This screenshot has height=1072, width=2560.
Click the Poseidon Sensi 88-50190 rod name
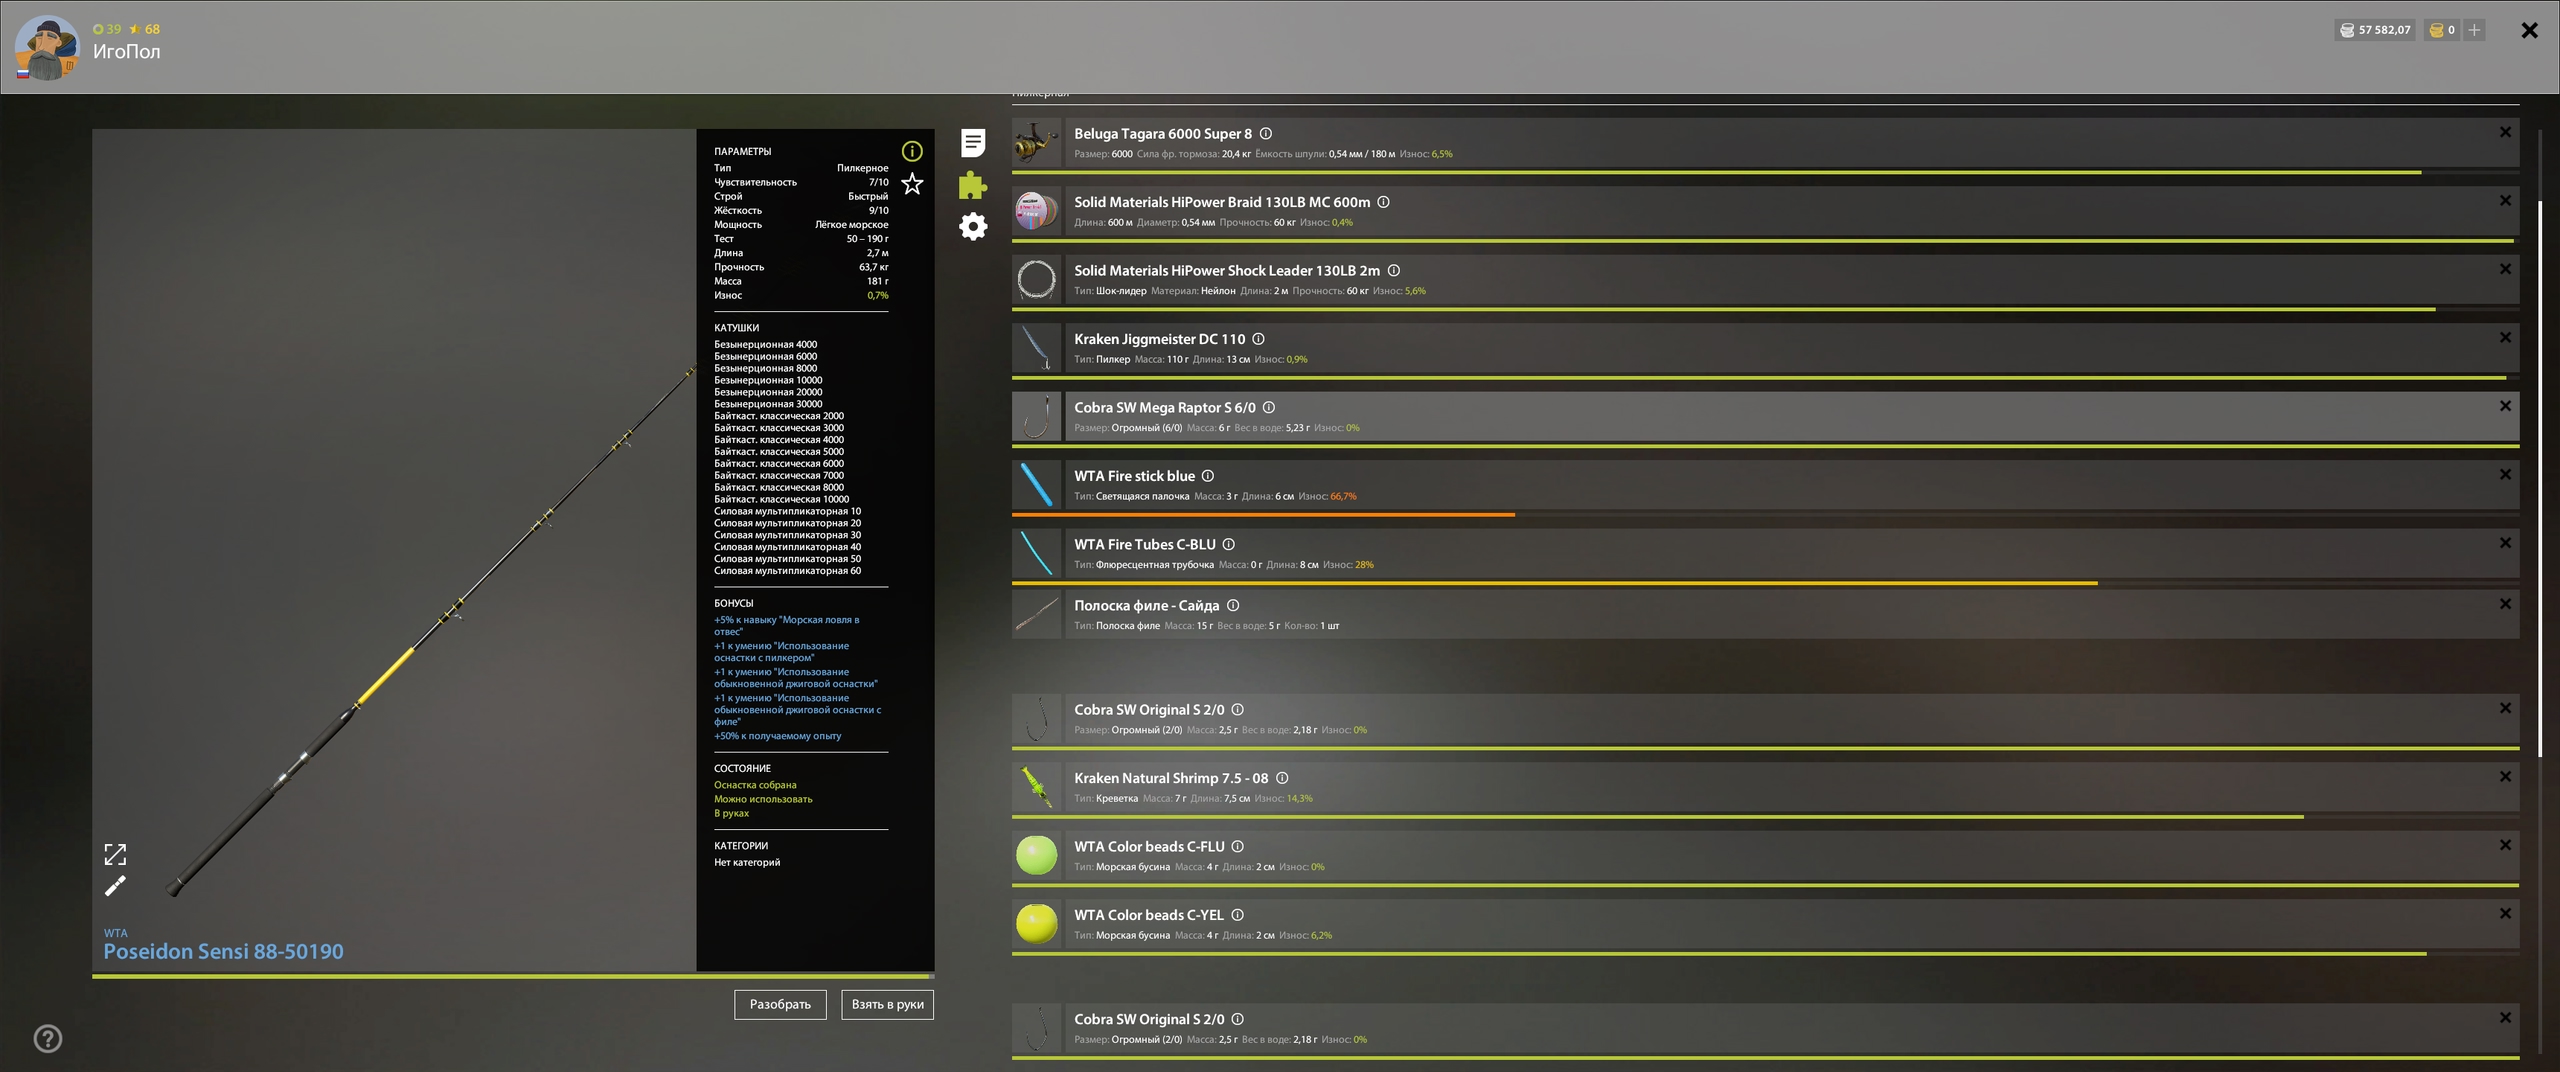tap(223, 952)
